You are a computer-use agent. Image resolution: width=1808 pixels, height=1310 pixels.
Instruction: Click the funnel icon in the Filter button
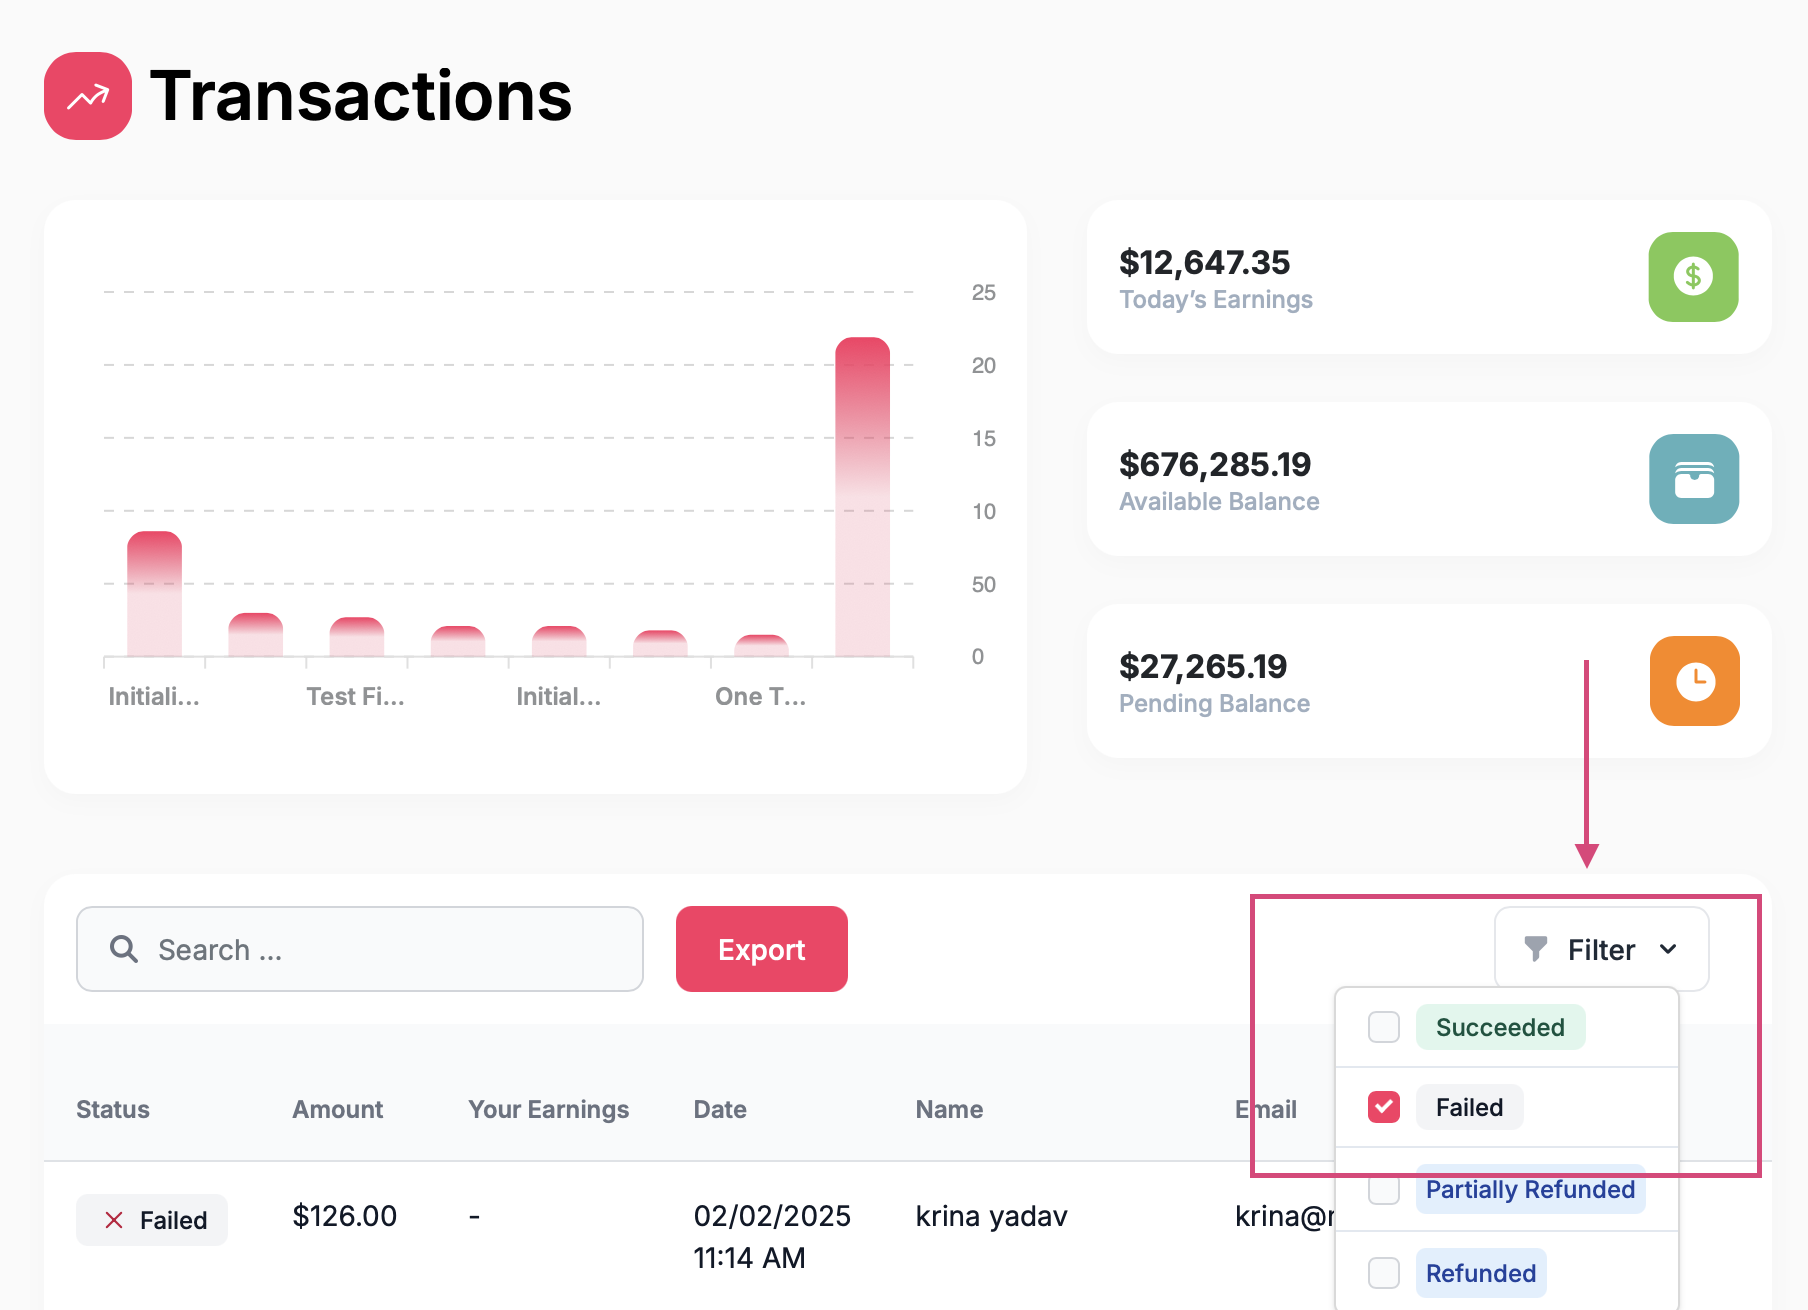pyautogui.click(x=1535, y=948)
